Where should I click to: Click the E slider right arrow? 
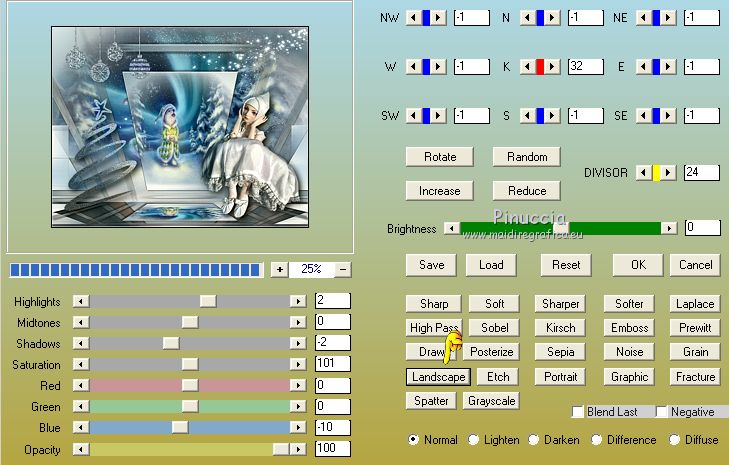pos(668,66)
